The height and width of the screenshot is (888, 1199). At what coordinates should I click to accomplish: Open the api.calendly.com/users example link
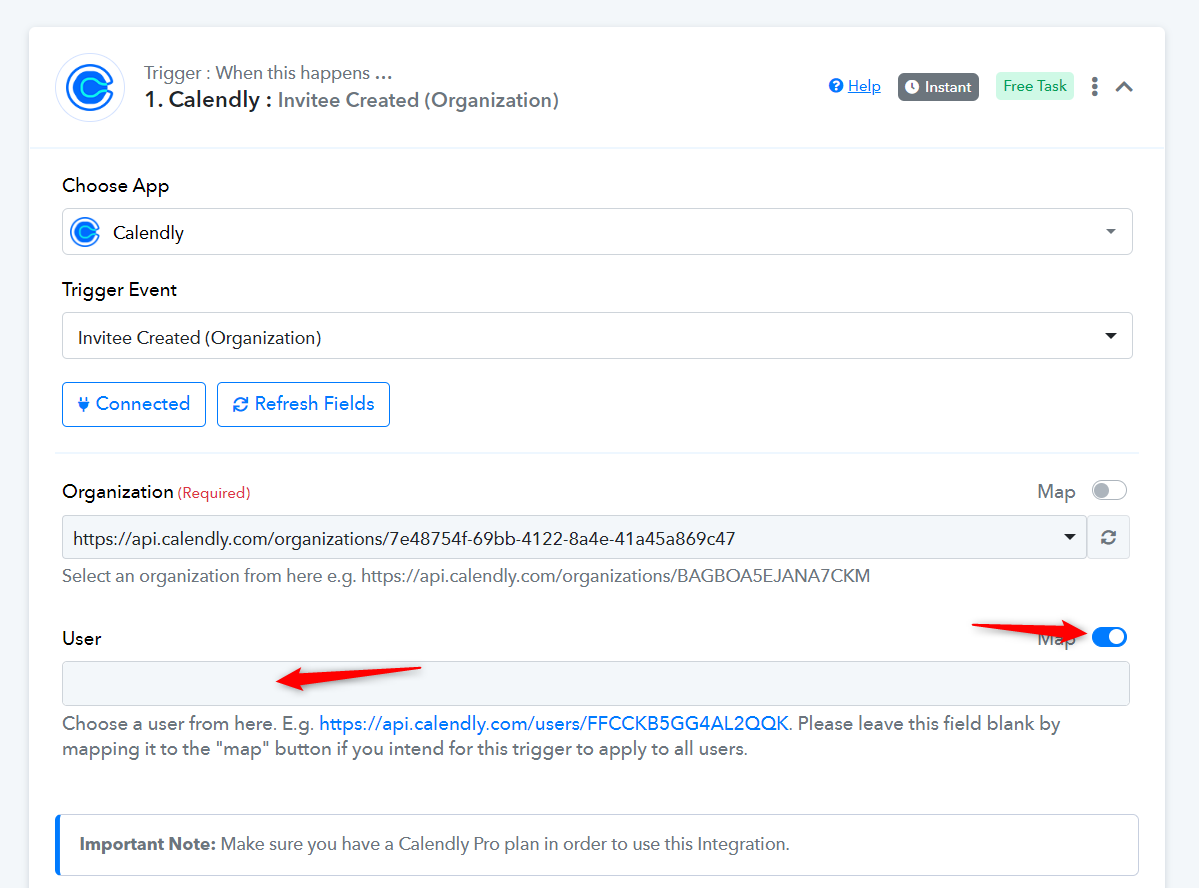click(554, 724)
